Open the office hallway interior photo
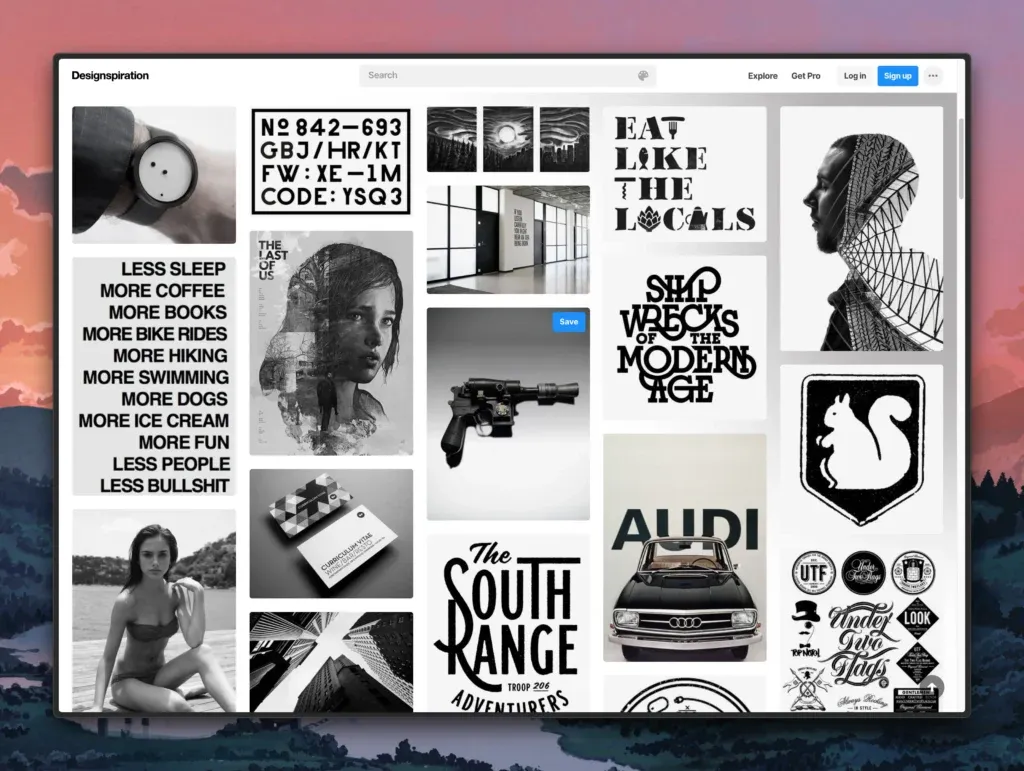This screenshot has height=771, width=1024. (x=508, y=240)
